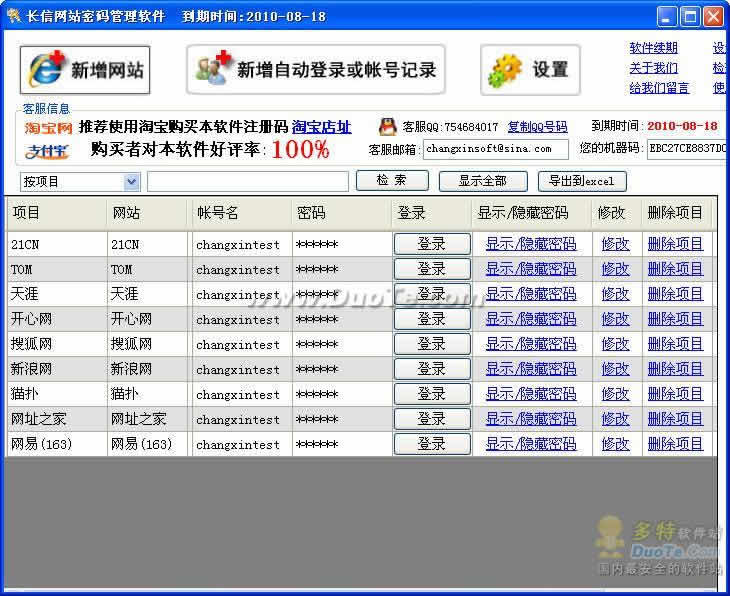Screen dimensions: 730x596
Task: Toggle 显示/隐藏密码 for 天涯 row
Action: pyautogui.click(x=531, y=294)
